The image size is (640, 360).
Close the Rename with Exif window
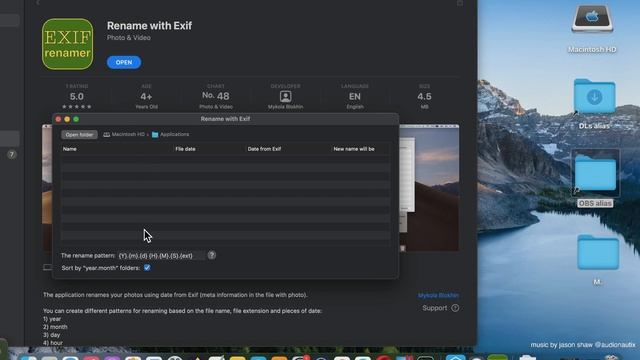coord(58,119)
